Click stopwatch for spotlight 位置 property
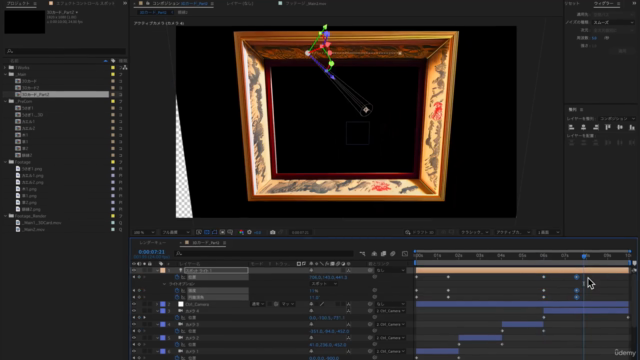Screen dimensions: 640x360 point(177,277)
